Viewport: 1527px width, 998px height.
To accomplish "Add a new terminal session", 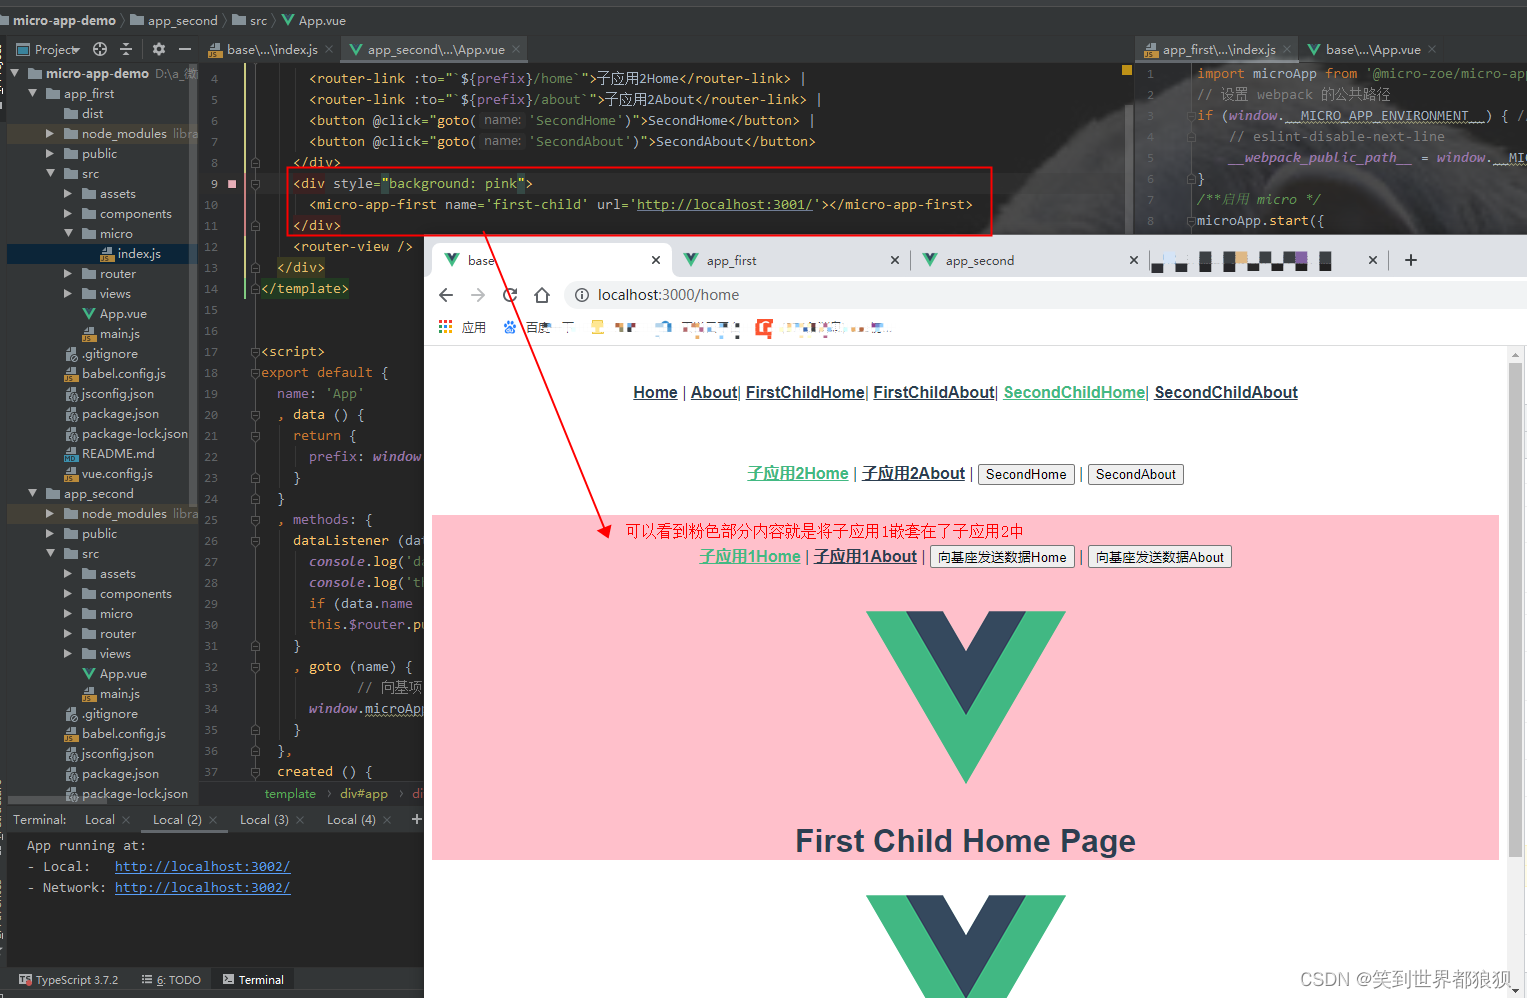I will pos(417,819).
